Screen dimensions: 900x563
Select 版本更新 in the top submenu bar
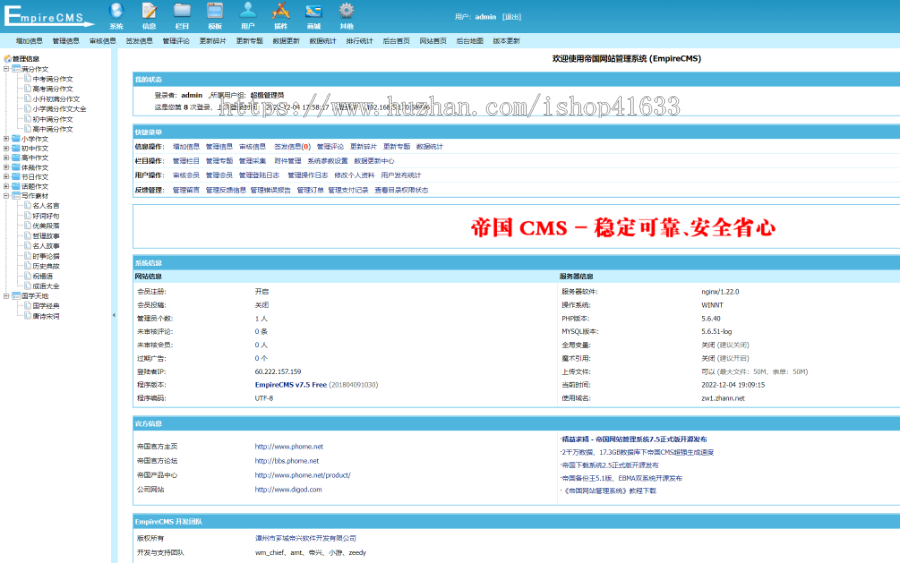click(x=506, y=41)
